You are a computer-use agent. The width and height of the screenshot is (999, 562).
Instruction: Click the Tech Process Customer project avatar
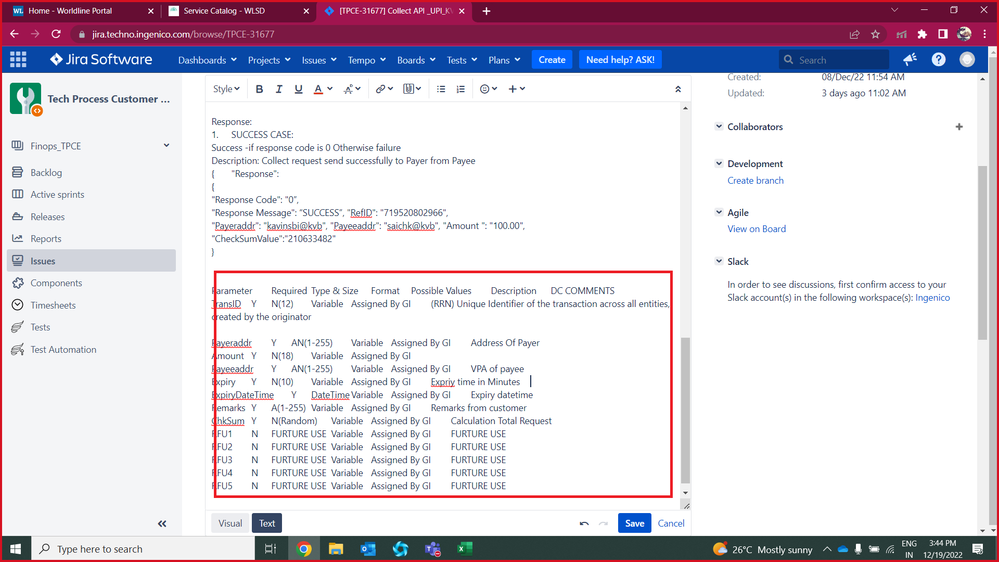pyautogui.click(x=25, y=99)
